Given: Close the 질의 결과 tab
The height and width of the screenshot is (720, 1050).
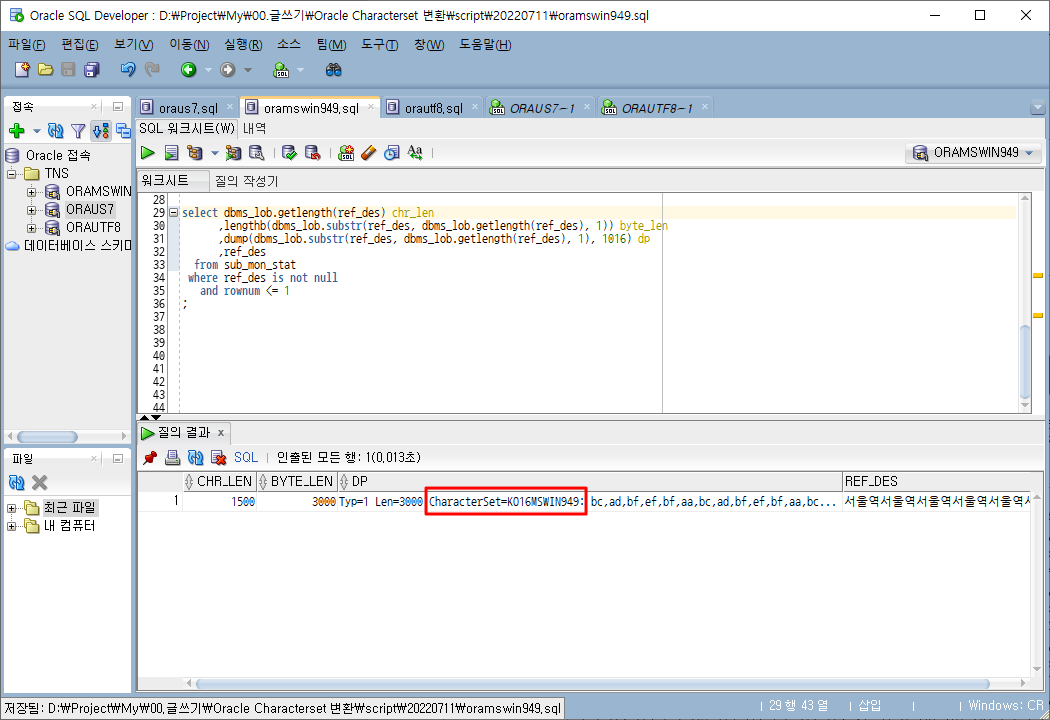Looking at the screenshot, I should click(221, 433).
